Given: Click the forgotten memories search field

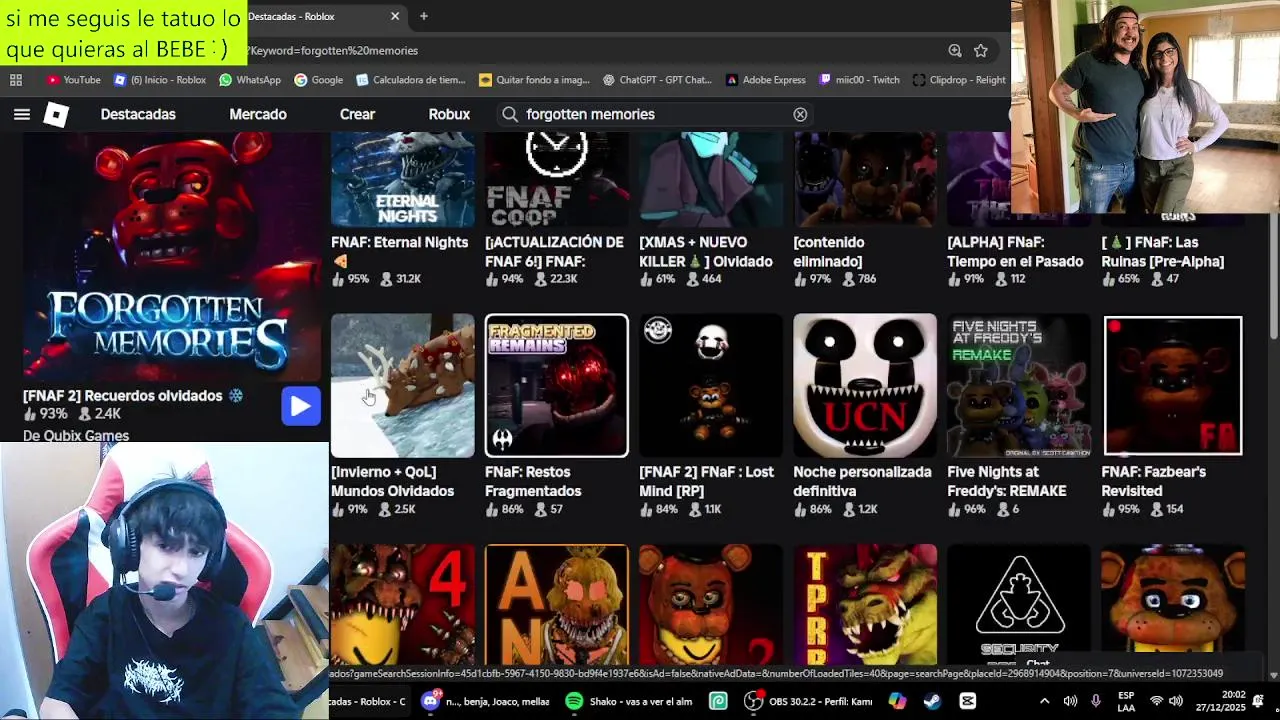Looking at the screenshot, I should [655, 114].
